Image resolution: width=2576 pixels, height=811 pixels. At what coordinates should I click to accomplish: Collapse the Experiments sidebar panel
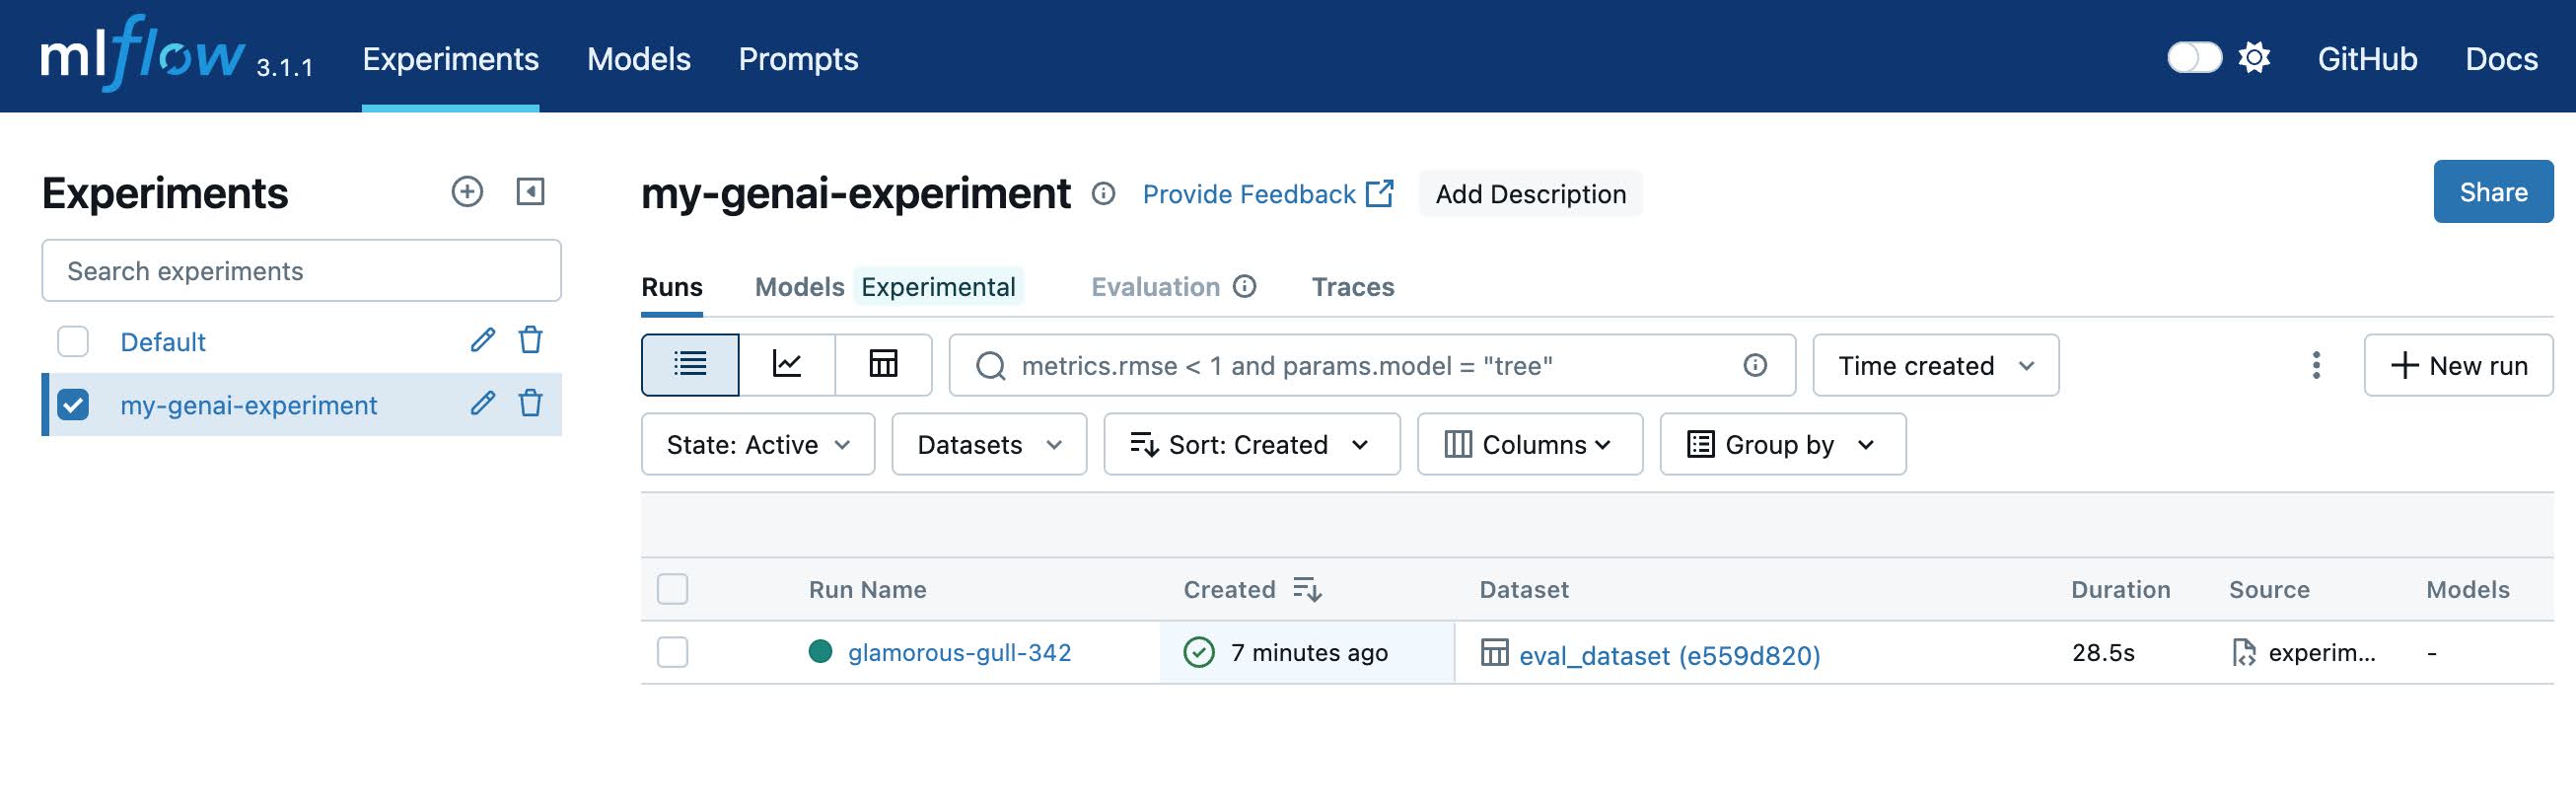pos(530,192)
